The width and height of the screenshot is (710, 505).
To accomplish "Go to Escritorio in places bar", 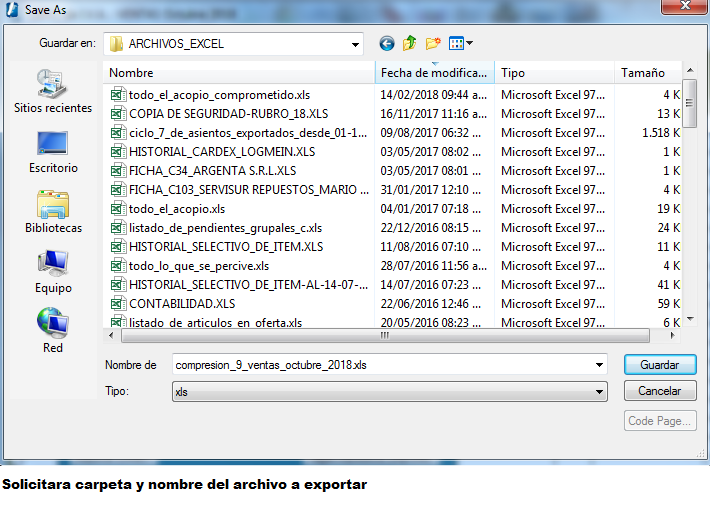I will [x=53, y=153].
